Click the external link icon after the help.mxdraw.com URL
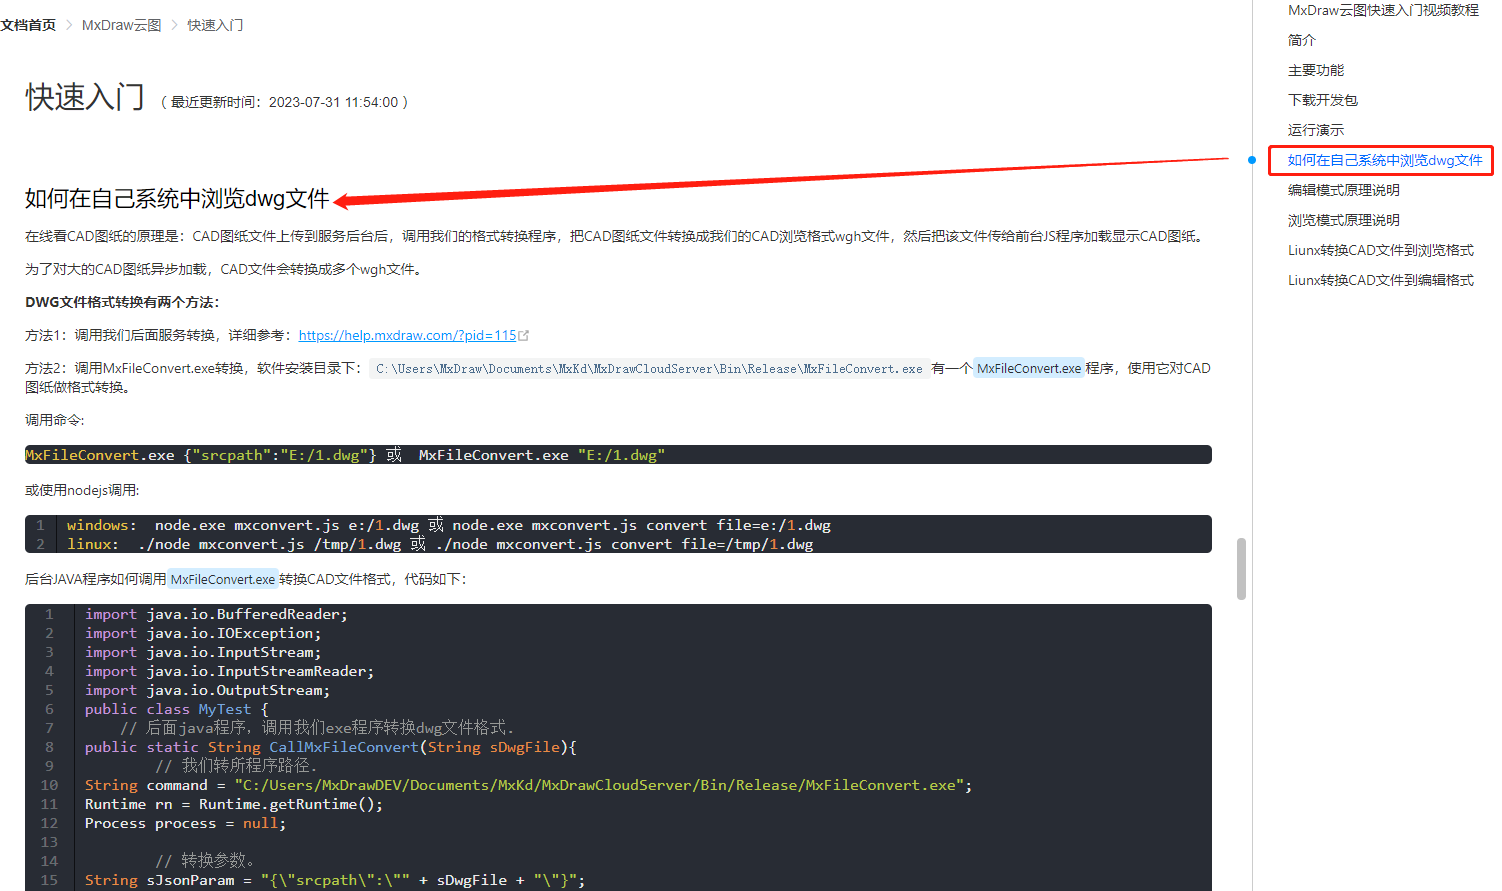Screen dimensions: 1502x891 524,336
